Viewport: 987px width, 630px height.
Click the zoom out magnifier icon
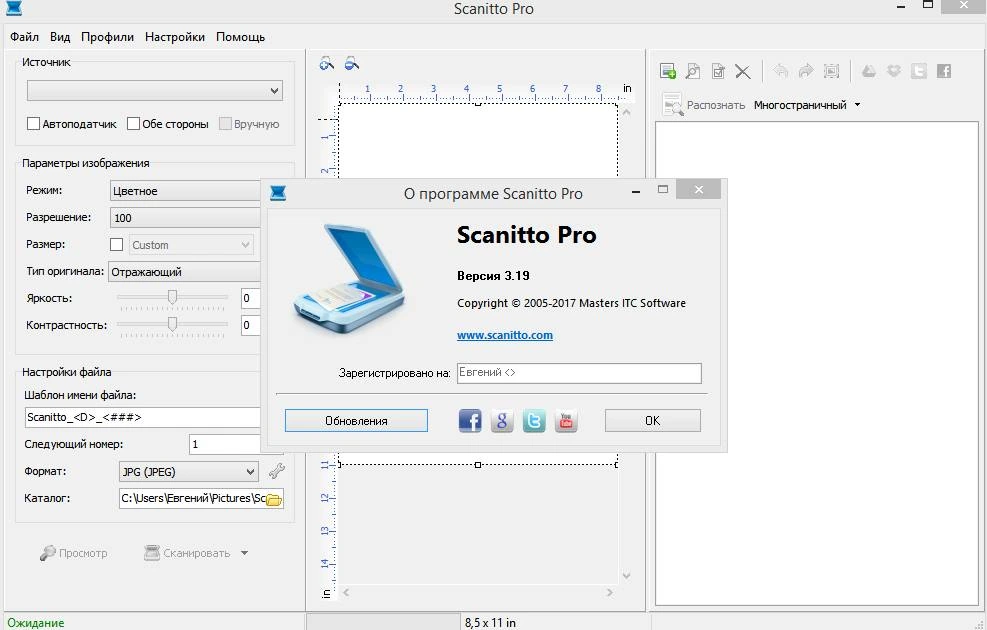click(352, 64)
